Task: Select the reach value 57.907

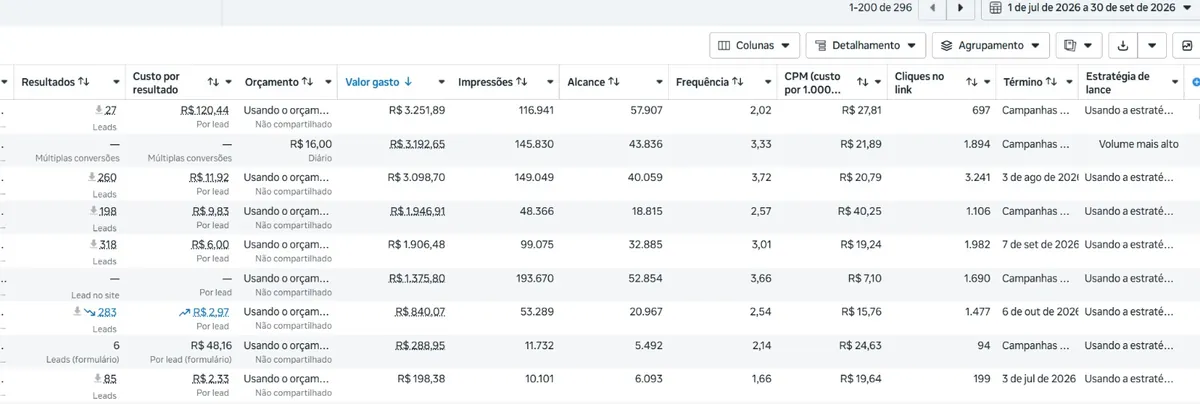Action: [645, 110]
